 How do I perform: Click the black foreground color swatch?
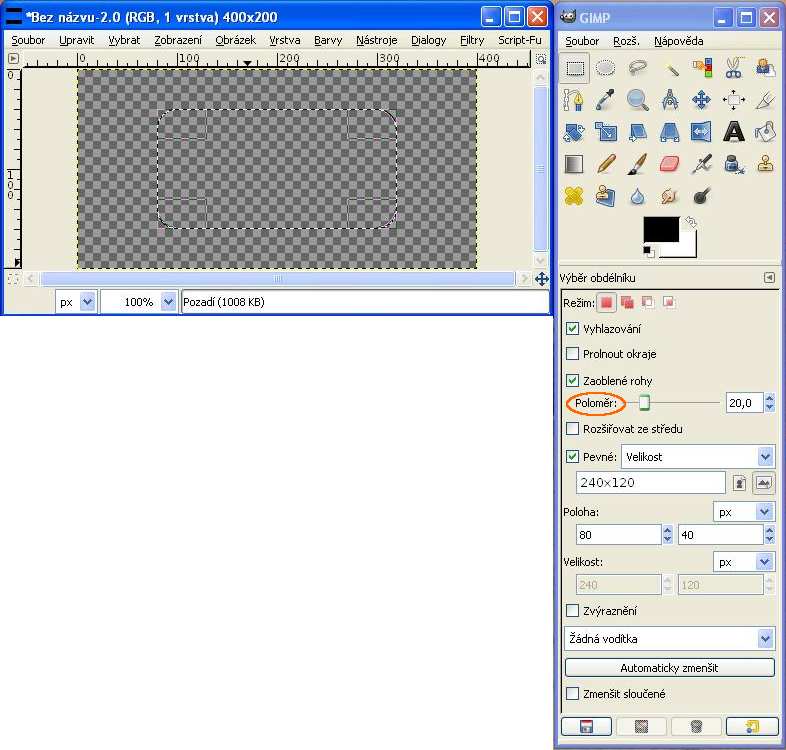pyautogui.click(x=660, y=227)
